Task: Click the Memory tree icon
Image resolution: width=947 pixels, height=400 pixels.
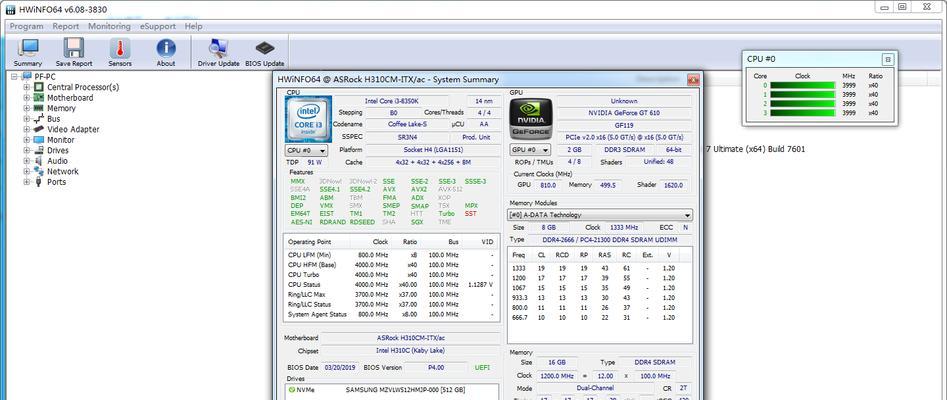Action: pos(39,108)
